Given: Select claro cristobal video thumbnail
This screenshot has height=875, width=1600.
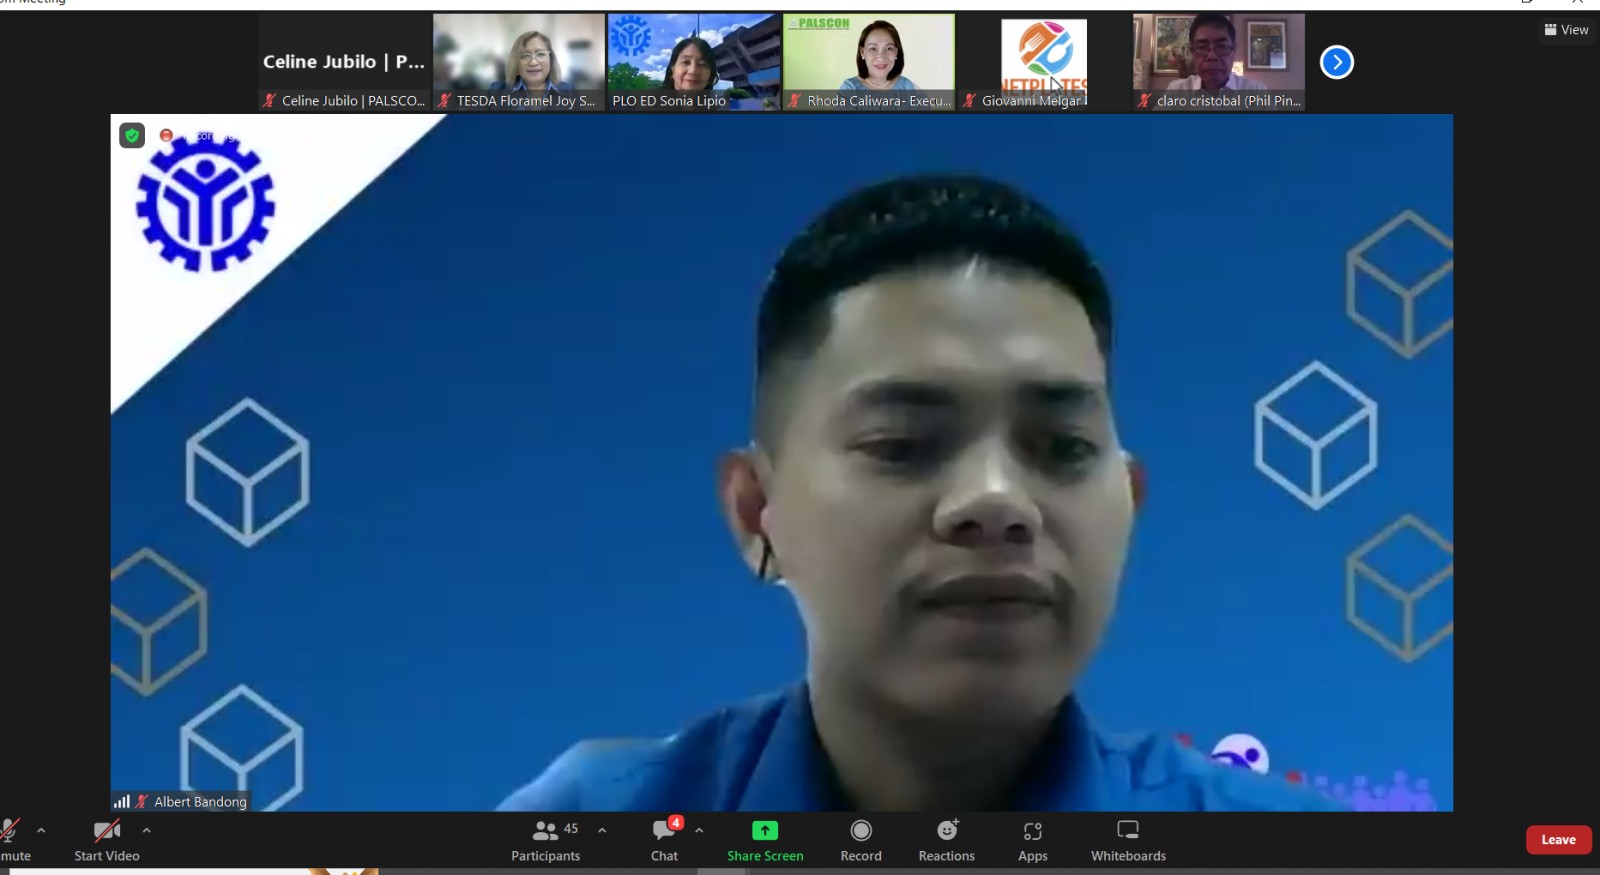Looking at the screenshot, I should pos(1219,62).
